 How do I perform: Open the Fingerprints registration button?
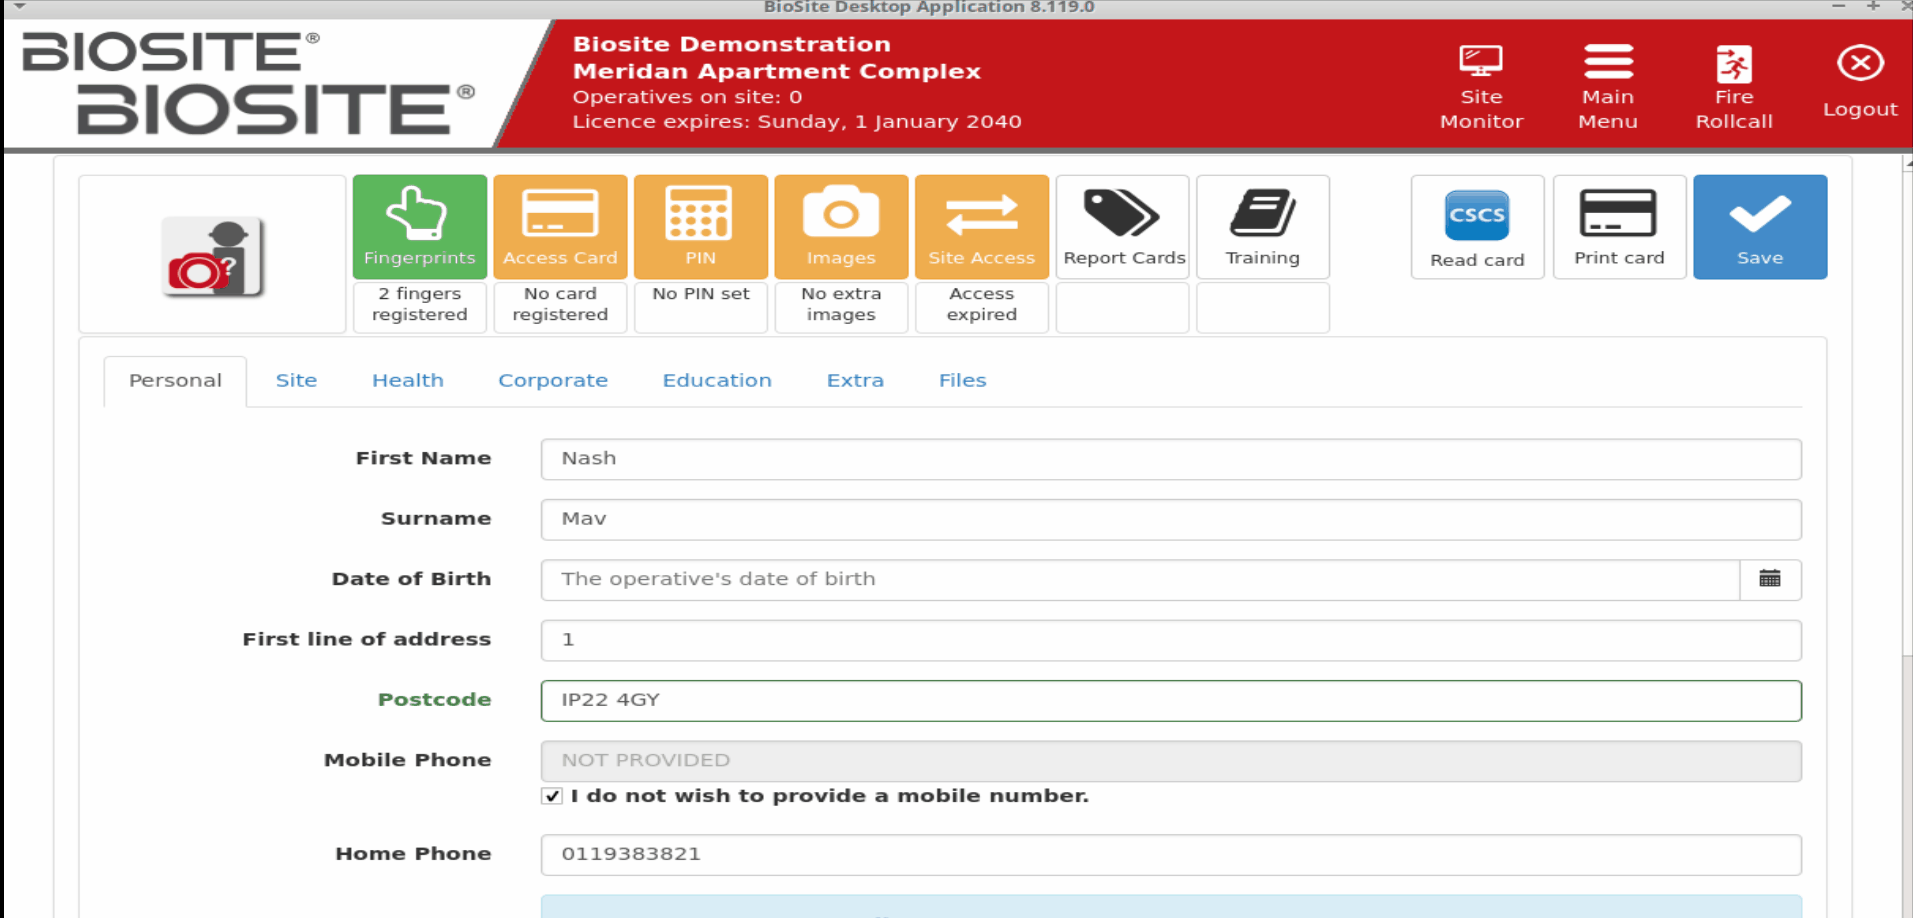(x=420, y=227)
